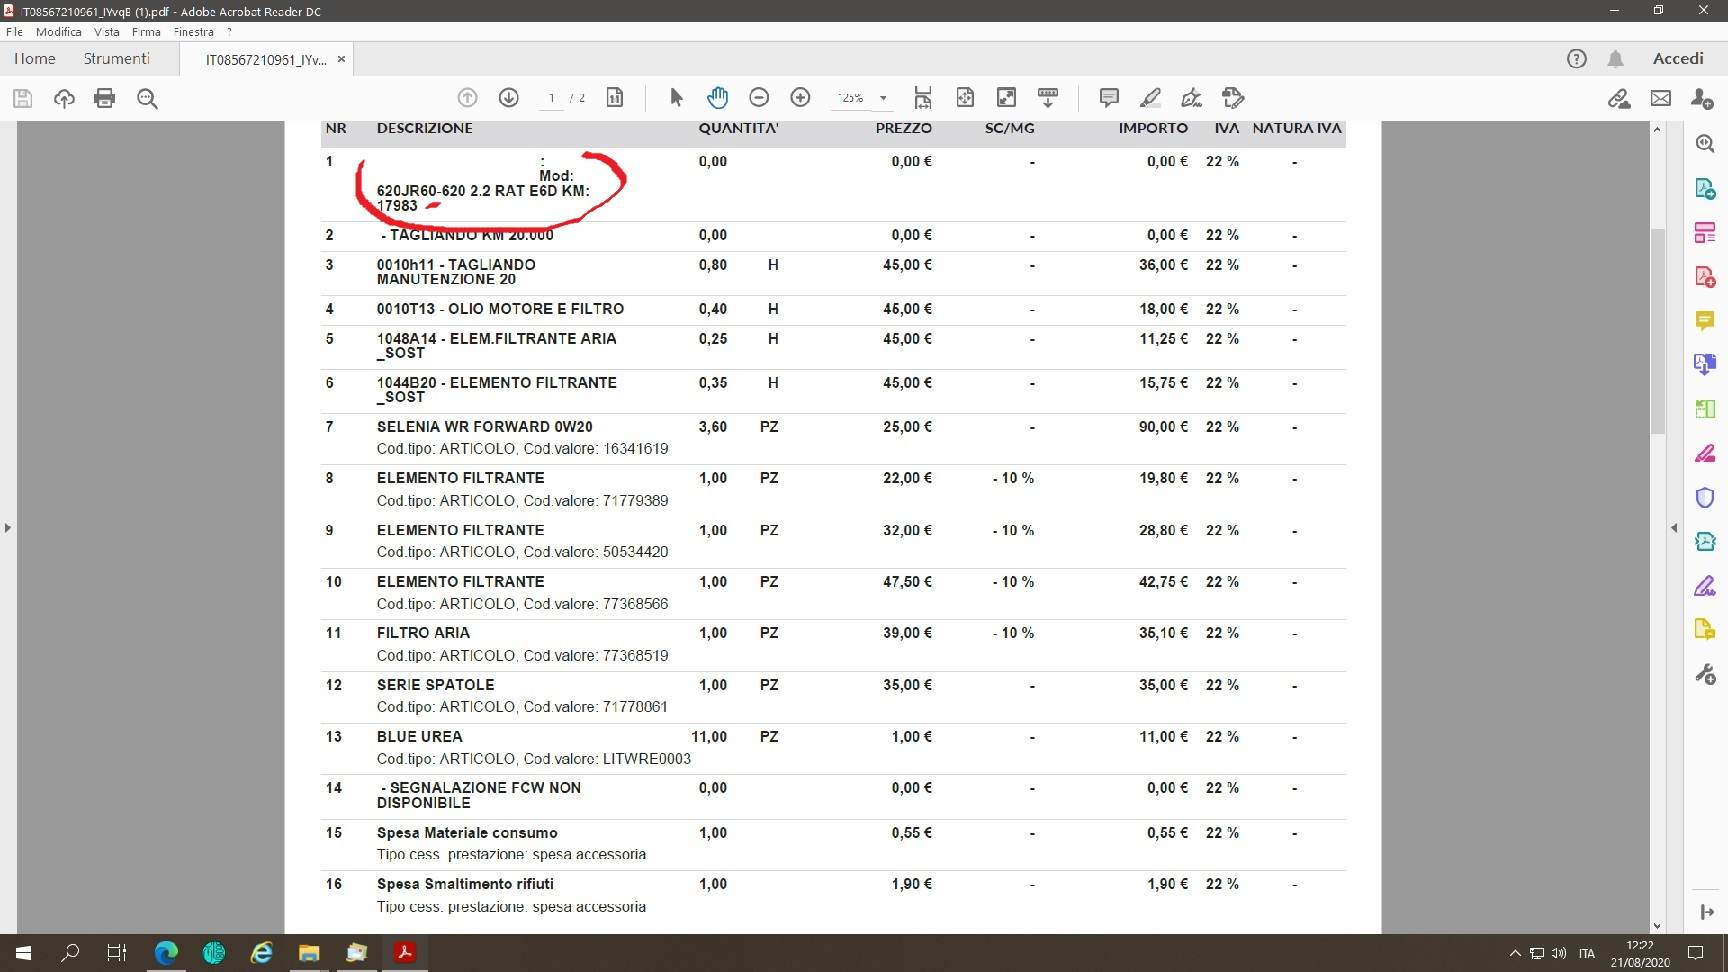Click the Zoom in plus button
This screenshot has height=972, width=1728.
point(800,98)
